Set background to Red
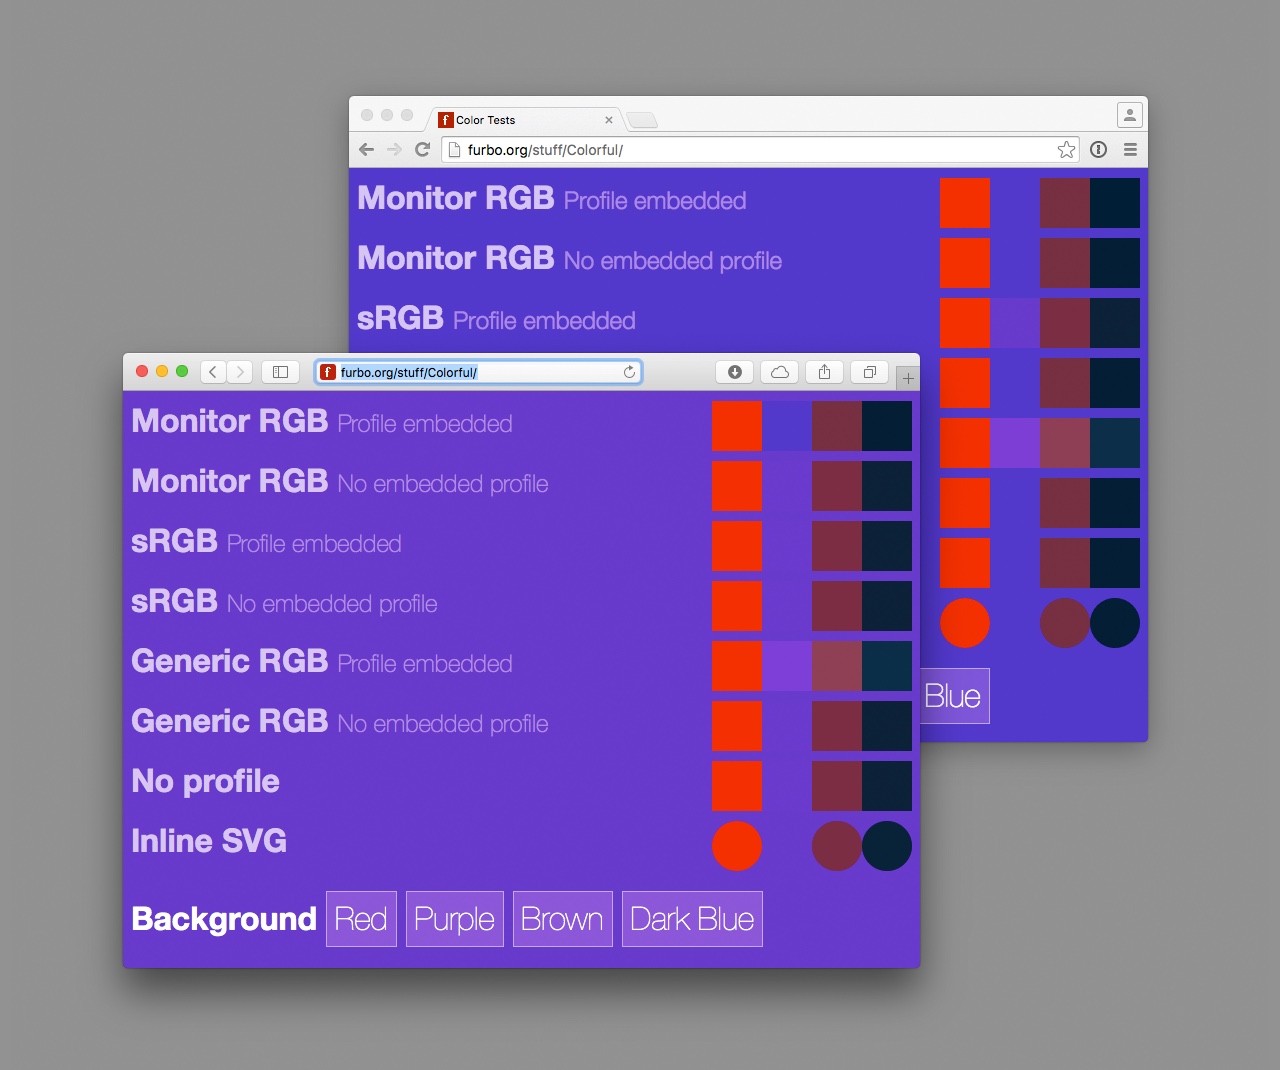This screenshot has width=1280, height=1070. pyautogui.click(x=361, y=919)
